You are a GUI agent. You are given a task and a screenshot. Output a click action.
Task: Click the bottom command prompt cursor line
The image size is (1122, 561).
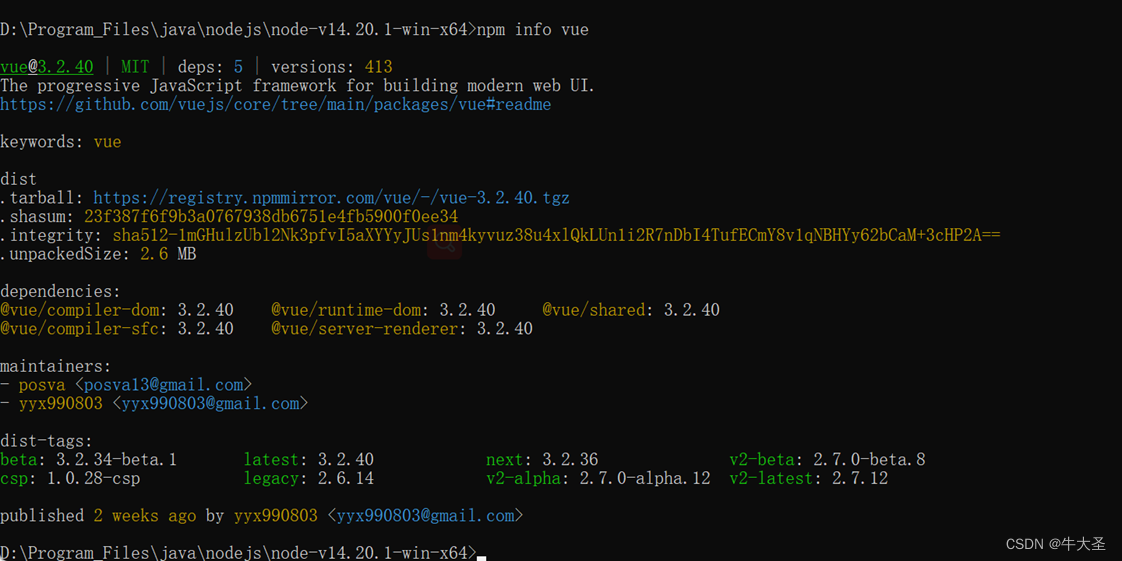click(243, 552)
